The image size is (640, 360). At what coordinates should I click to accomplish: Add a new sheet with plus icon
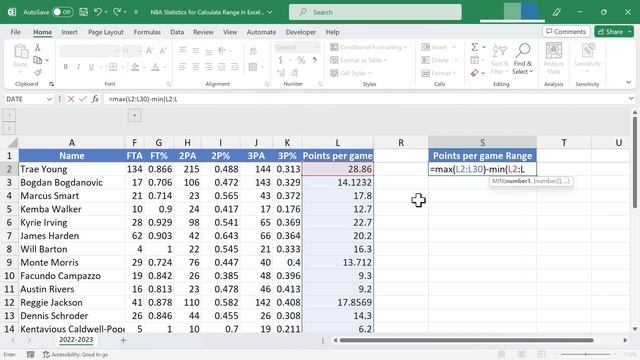(x=123, y=340)
